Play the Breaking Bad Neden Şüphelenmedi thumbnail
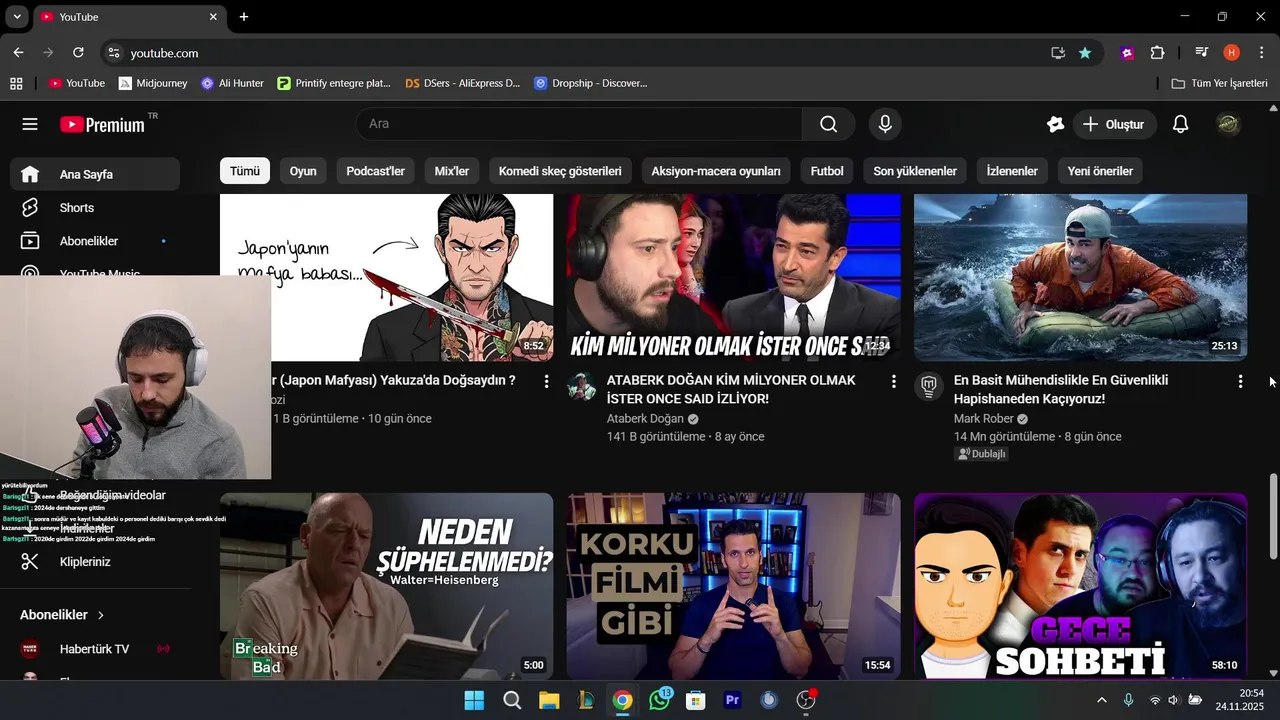The width and height of the screenshot is (1280, 720). (386, 586)
